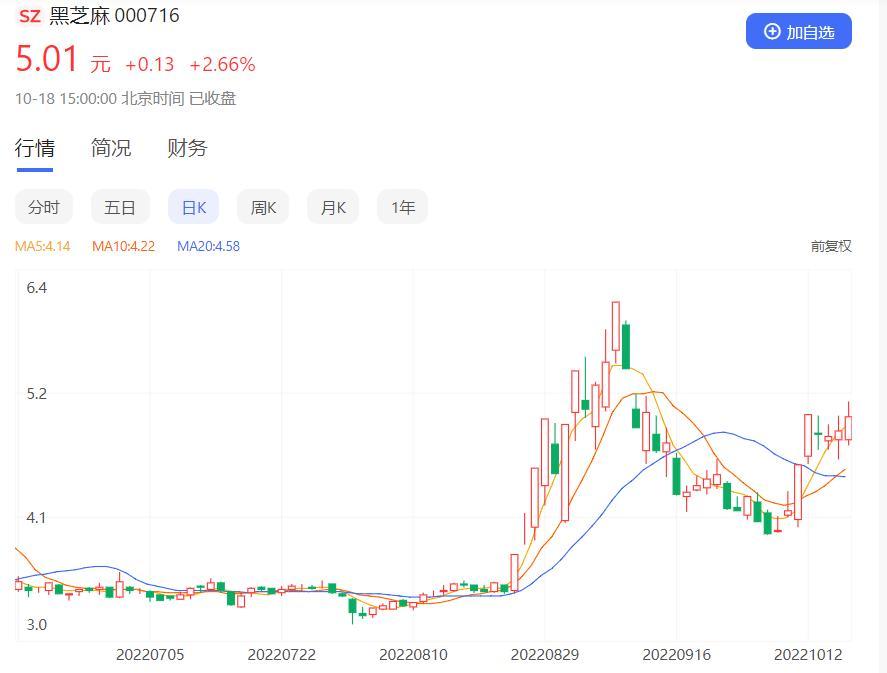Click the 20220705 date axis label
Image resolution: width=887 pixels, height=673 pixels.
[150, 655]
